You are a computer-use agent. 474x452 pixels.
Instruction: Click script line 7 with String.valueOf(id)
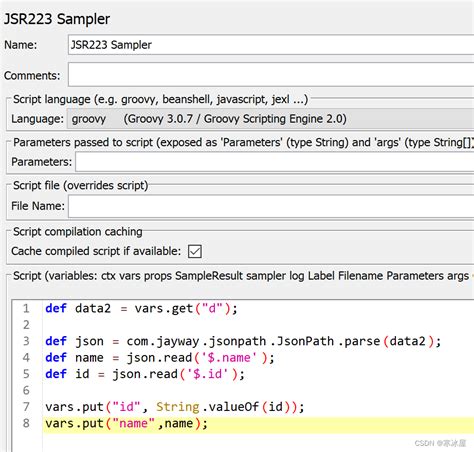tap(259, 407)
